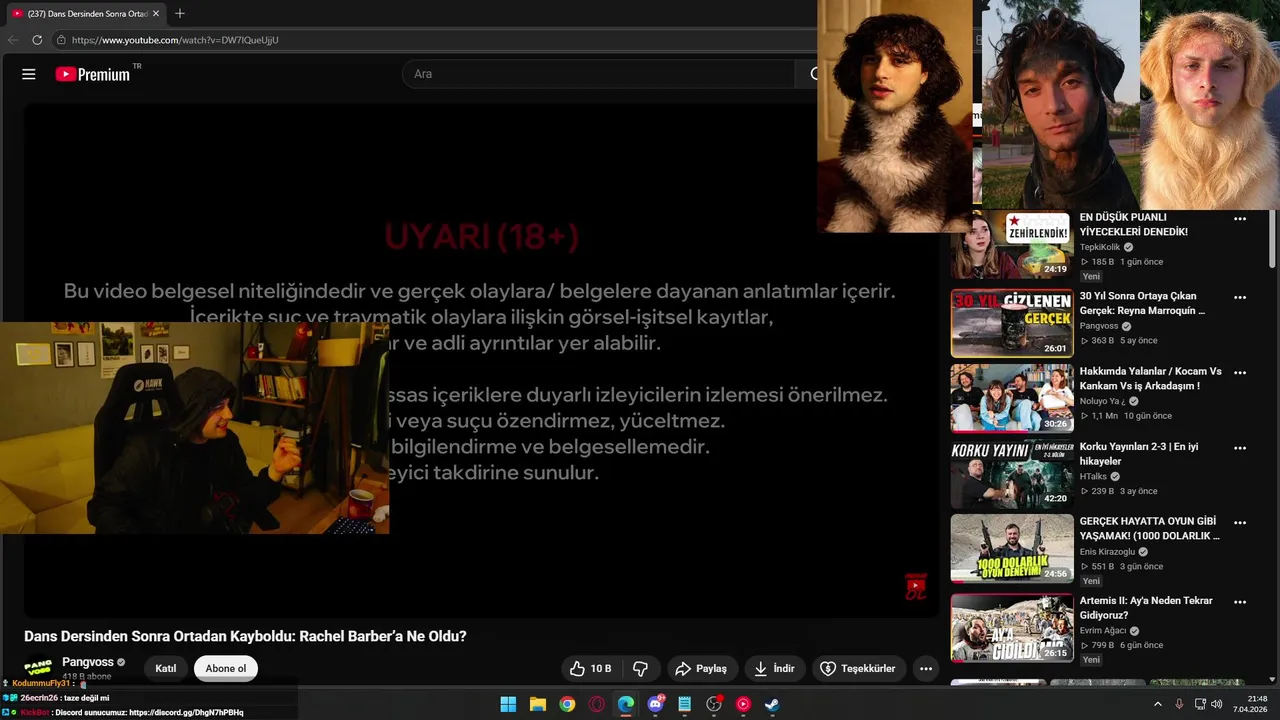Click the YouTube search field Ara
1280x720 pixels.
[598, 74]
